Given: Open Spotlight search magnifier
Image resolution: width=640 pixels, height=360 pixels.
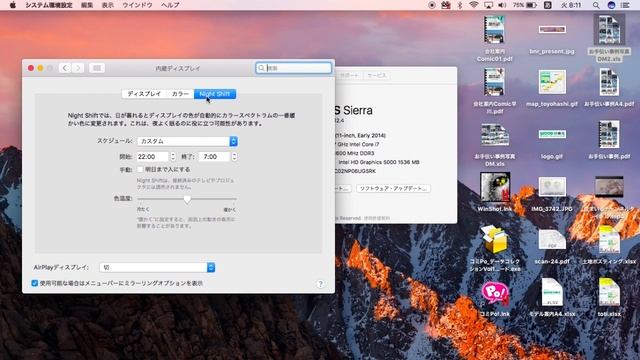Looking at the screenshot, I should tap(596, 5).
